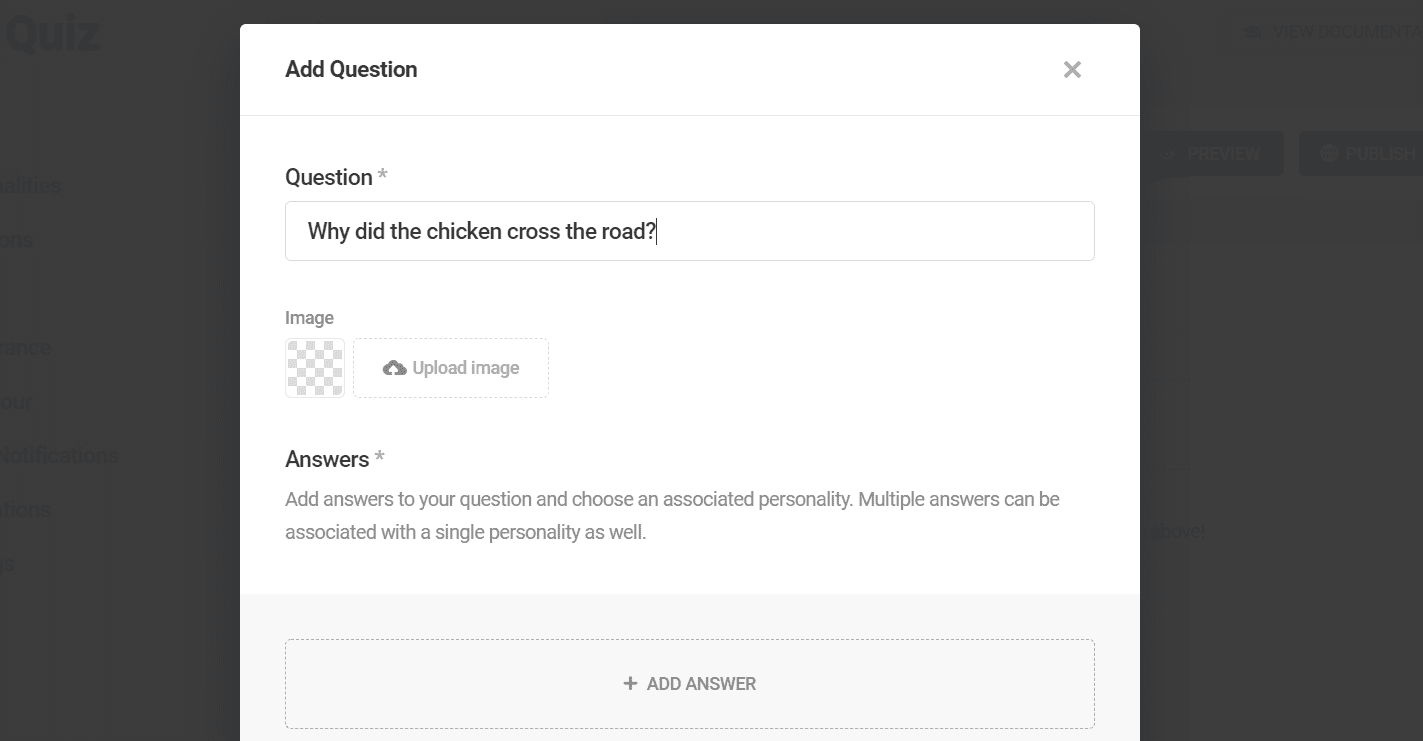
Task: Click the ADD ANSWER dashed box
Action: (x=690, y=684)
